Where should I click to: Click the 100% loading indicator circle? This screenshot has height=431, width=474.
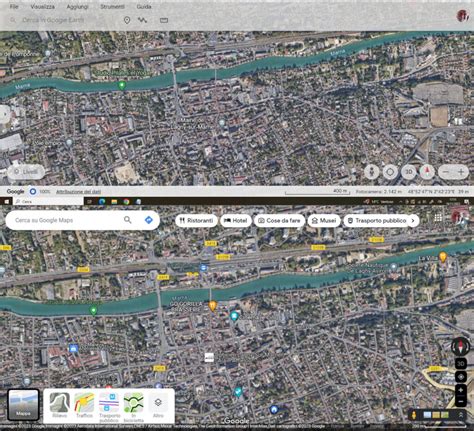(33, 191)
